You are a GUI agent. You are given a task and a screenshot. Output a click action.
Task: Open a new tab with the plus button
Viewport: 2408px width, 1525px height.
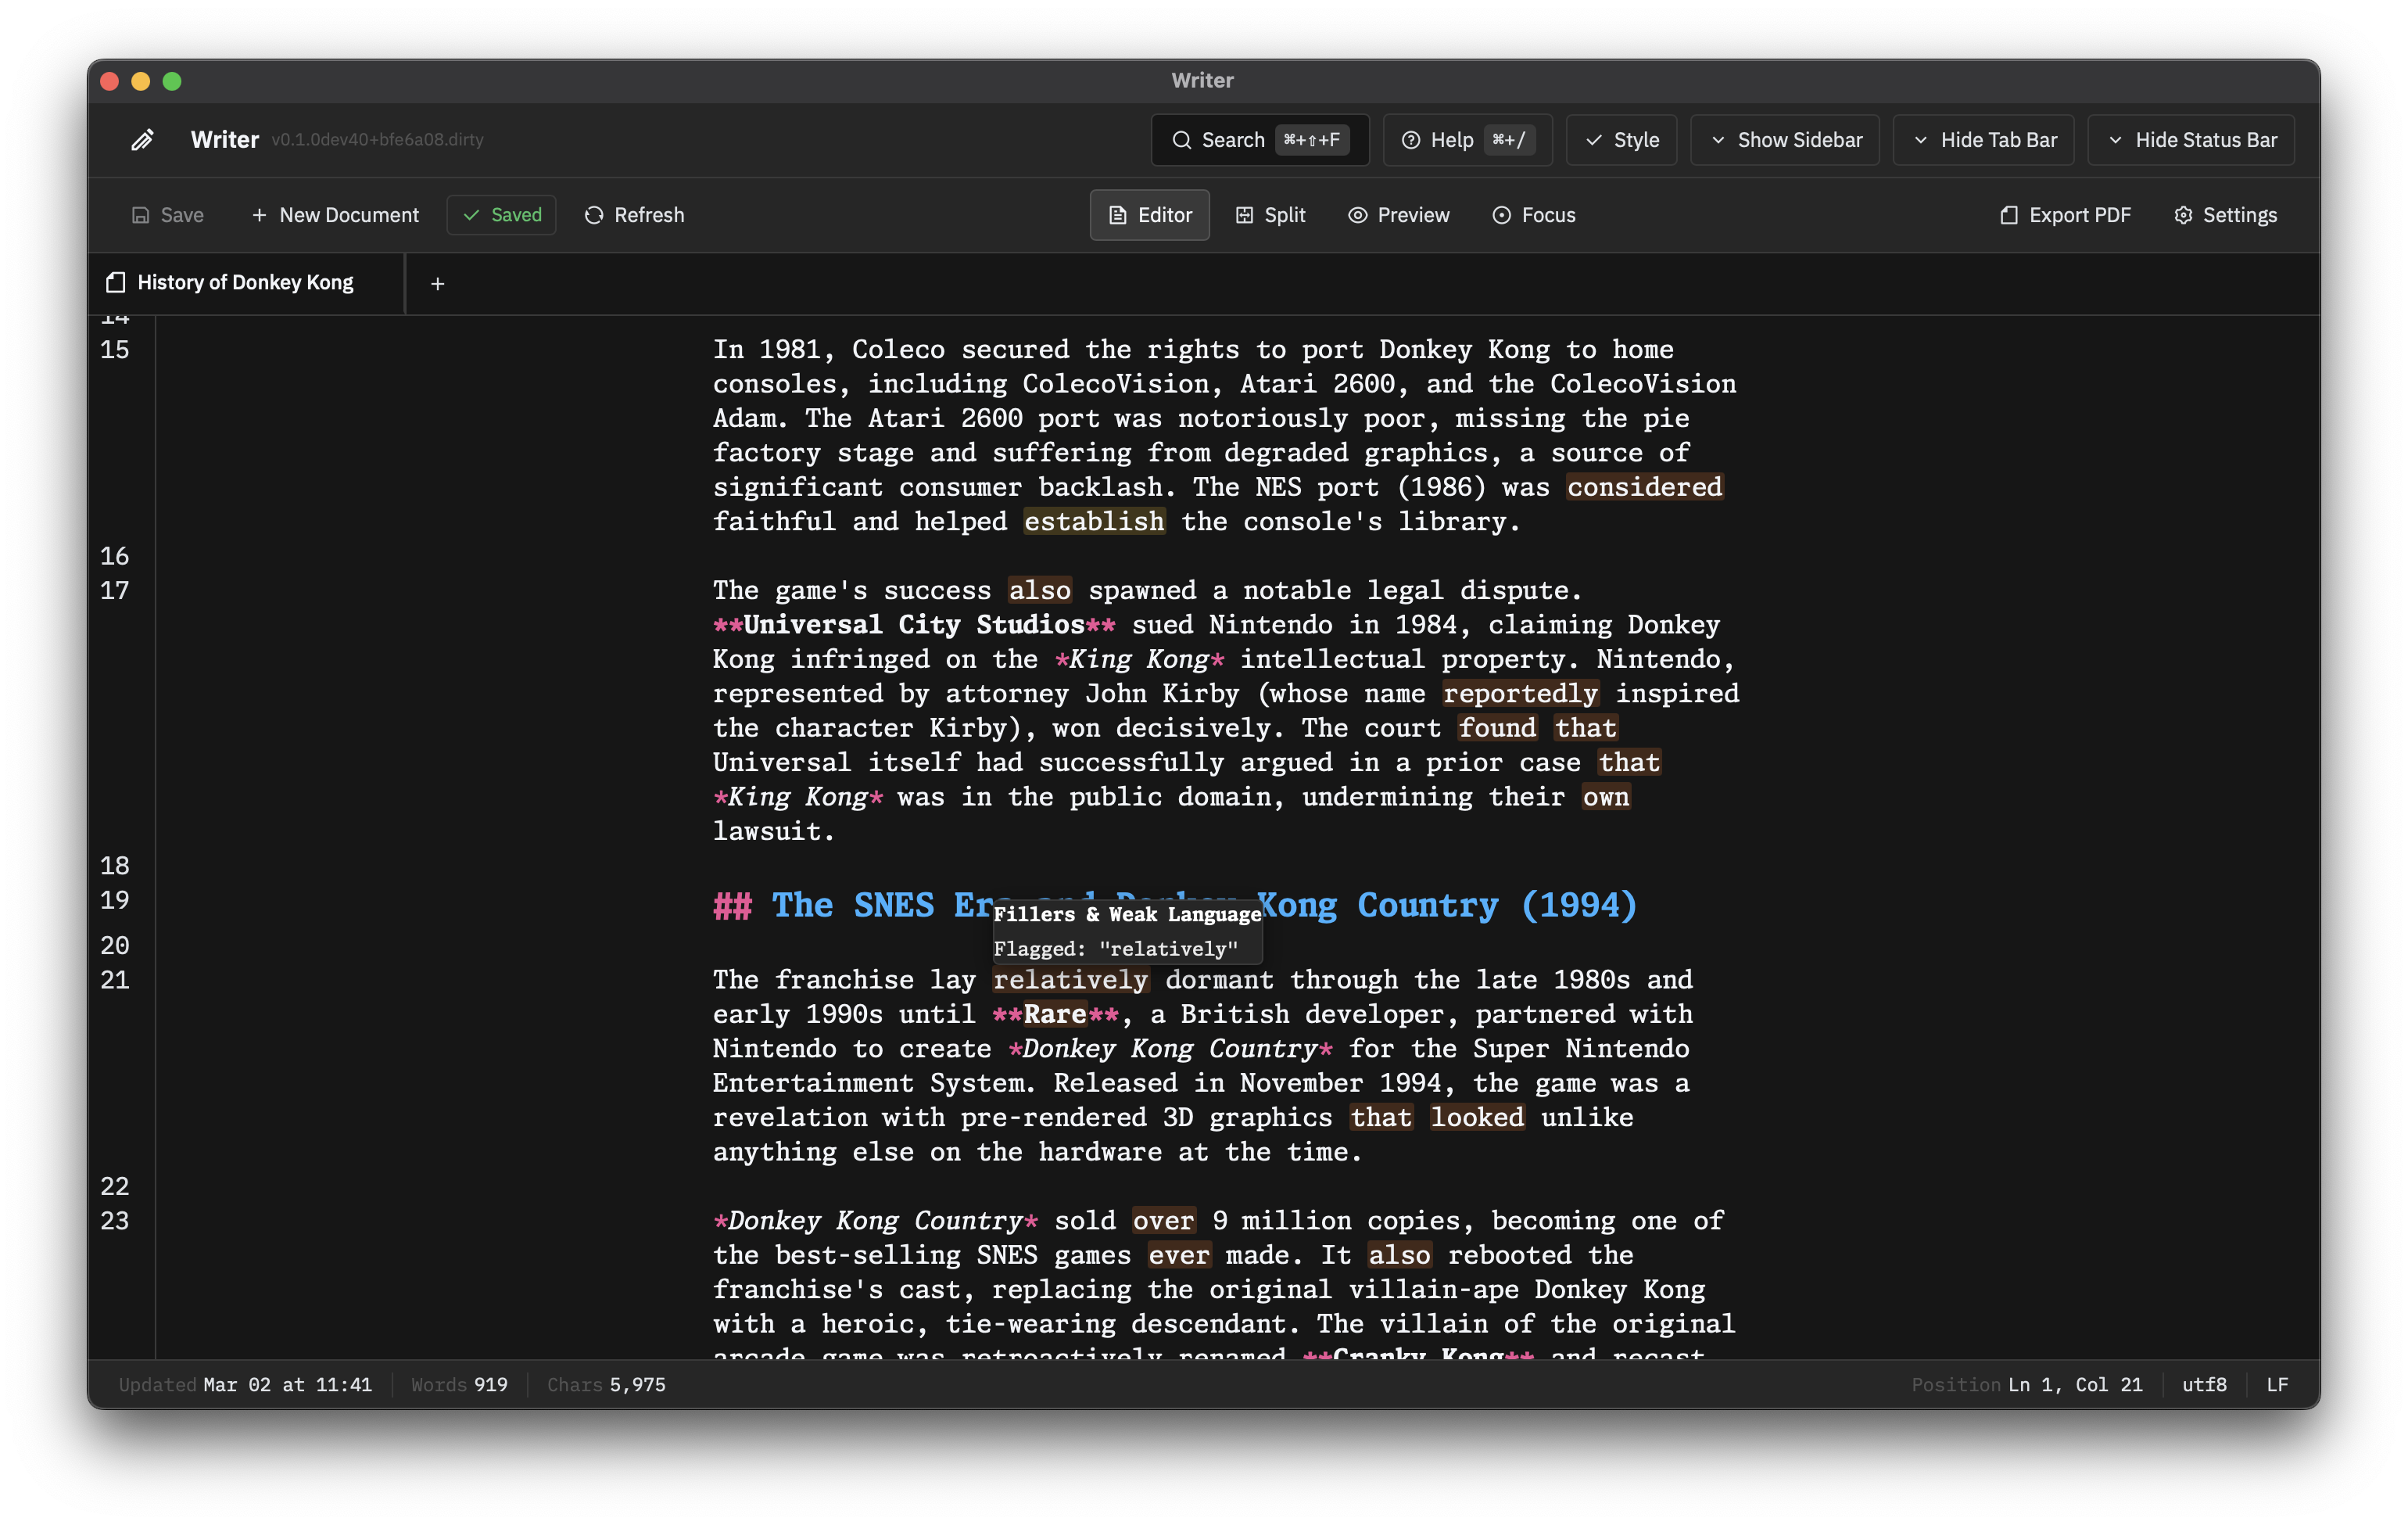(x=437, y=283)
